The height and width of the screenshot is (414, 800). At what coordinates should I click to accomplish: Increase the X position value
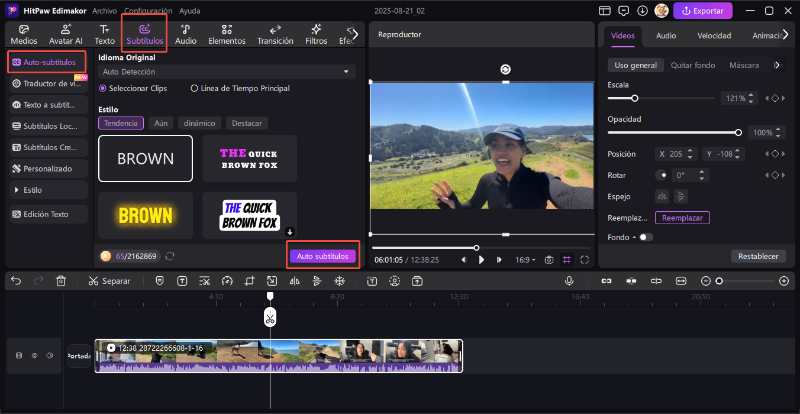(x=690, y=151)
